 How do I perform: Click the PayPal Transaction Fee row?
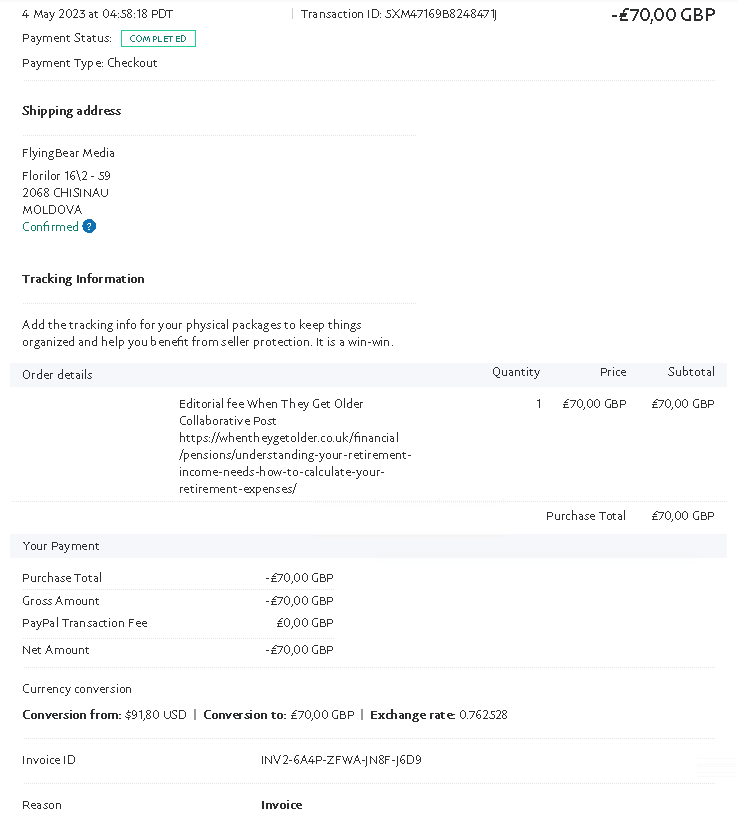[178, 623]
